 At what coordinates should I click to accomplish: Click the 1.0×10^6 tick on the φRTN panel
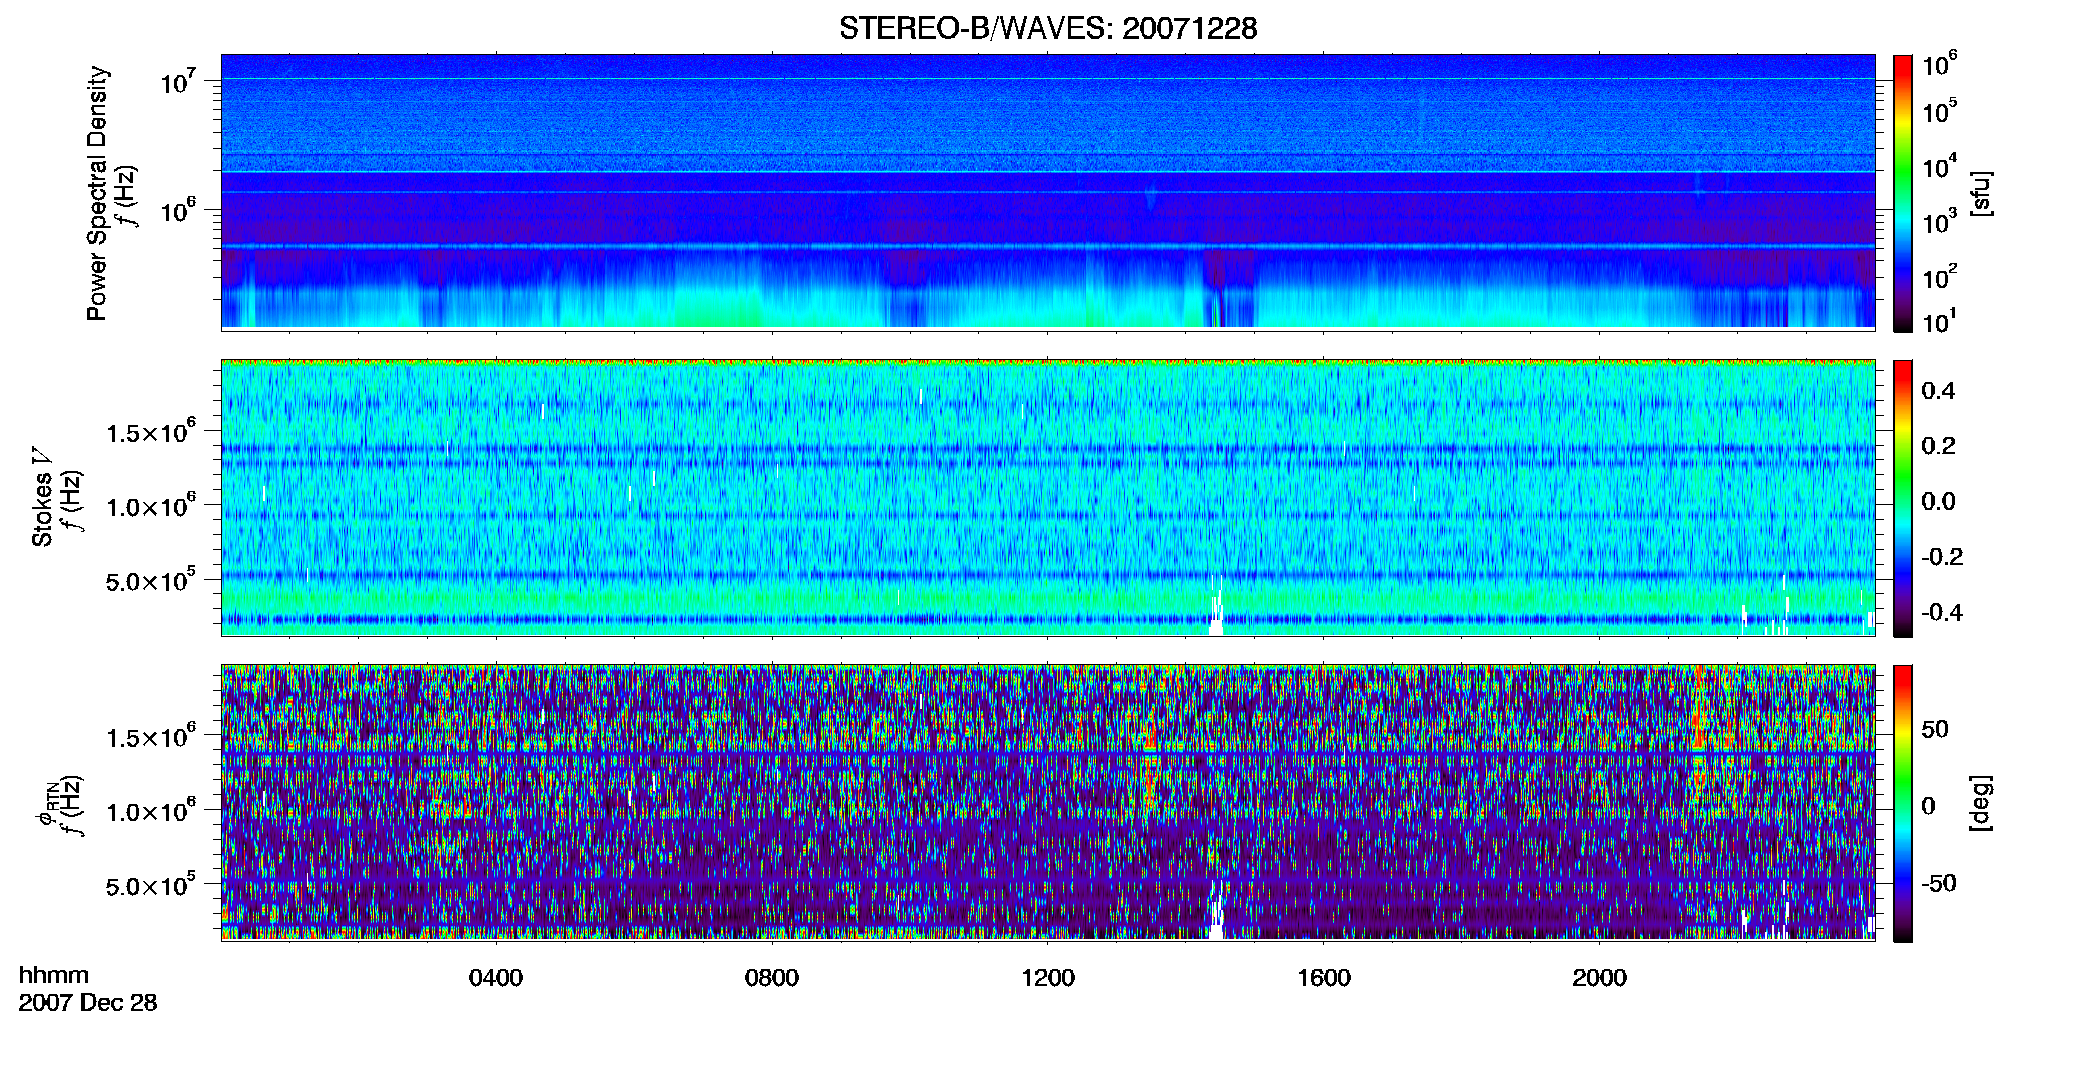pos(151,812)
